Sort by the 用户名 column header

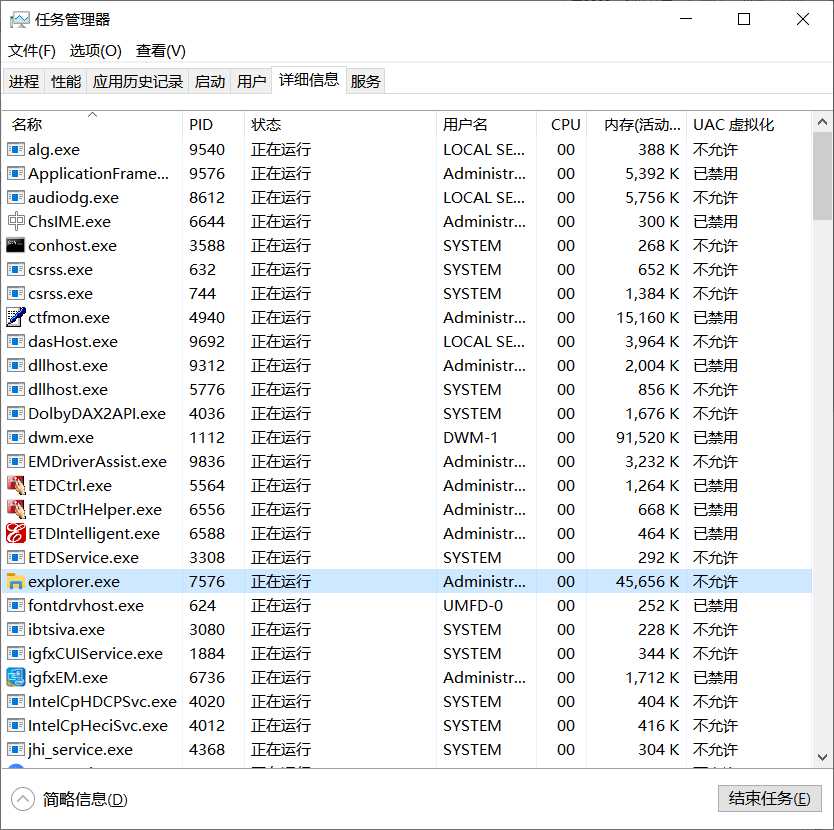point(486,124)
